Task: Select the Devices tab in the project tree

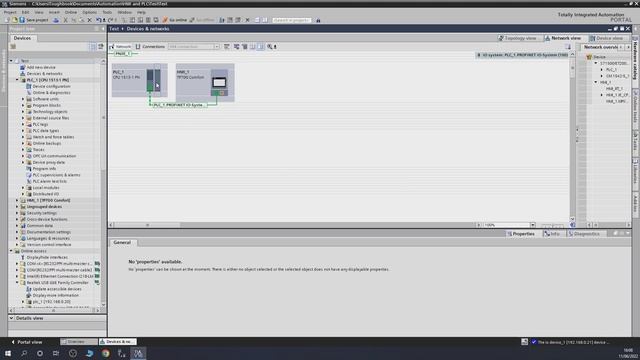Action: coord(22,38)
